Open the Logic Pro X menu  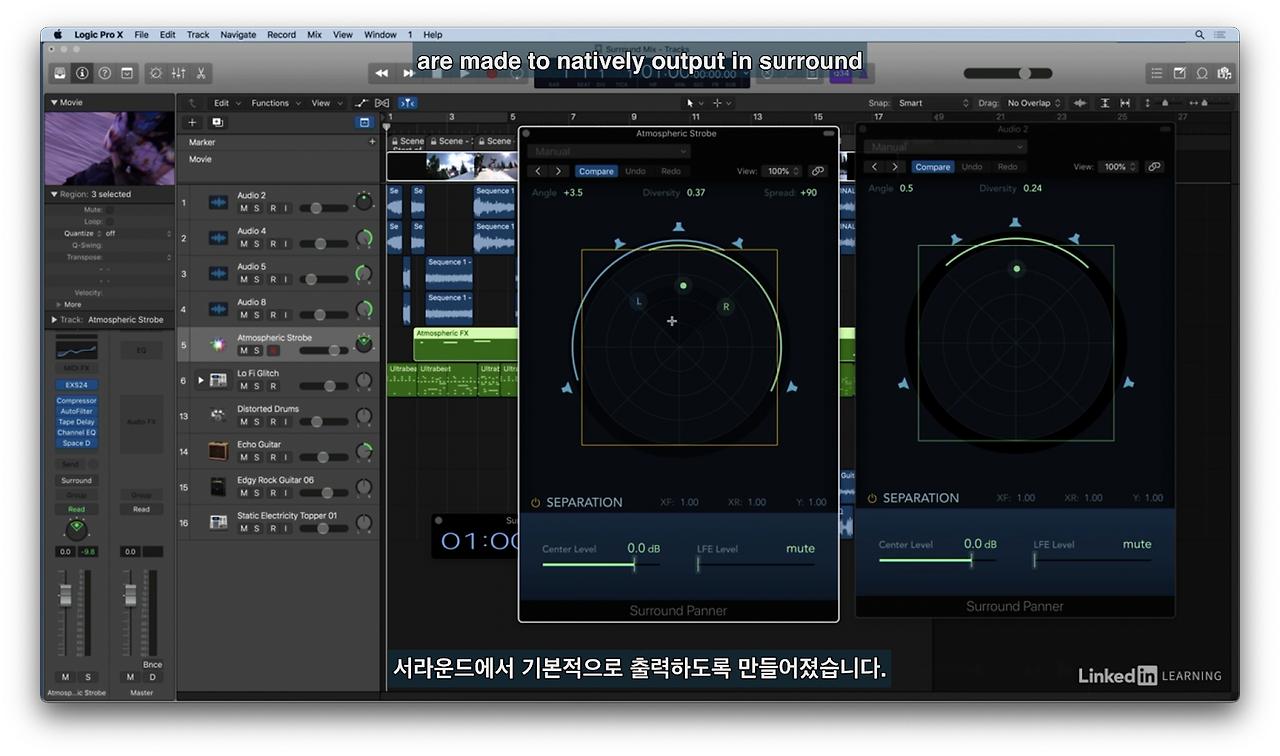98,35
